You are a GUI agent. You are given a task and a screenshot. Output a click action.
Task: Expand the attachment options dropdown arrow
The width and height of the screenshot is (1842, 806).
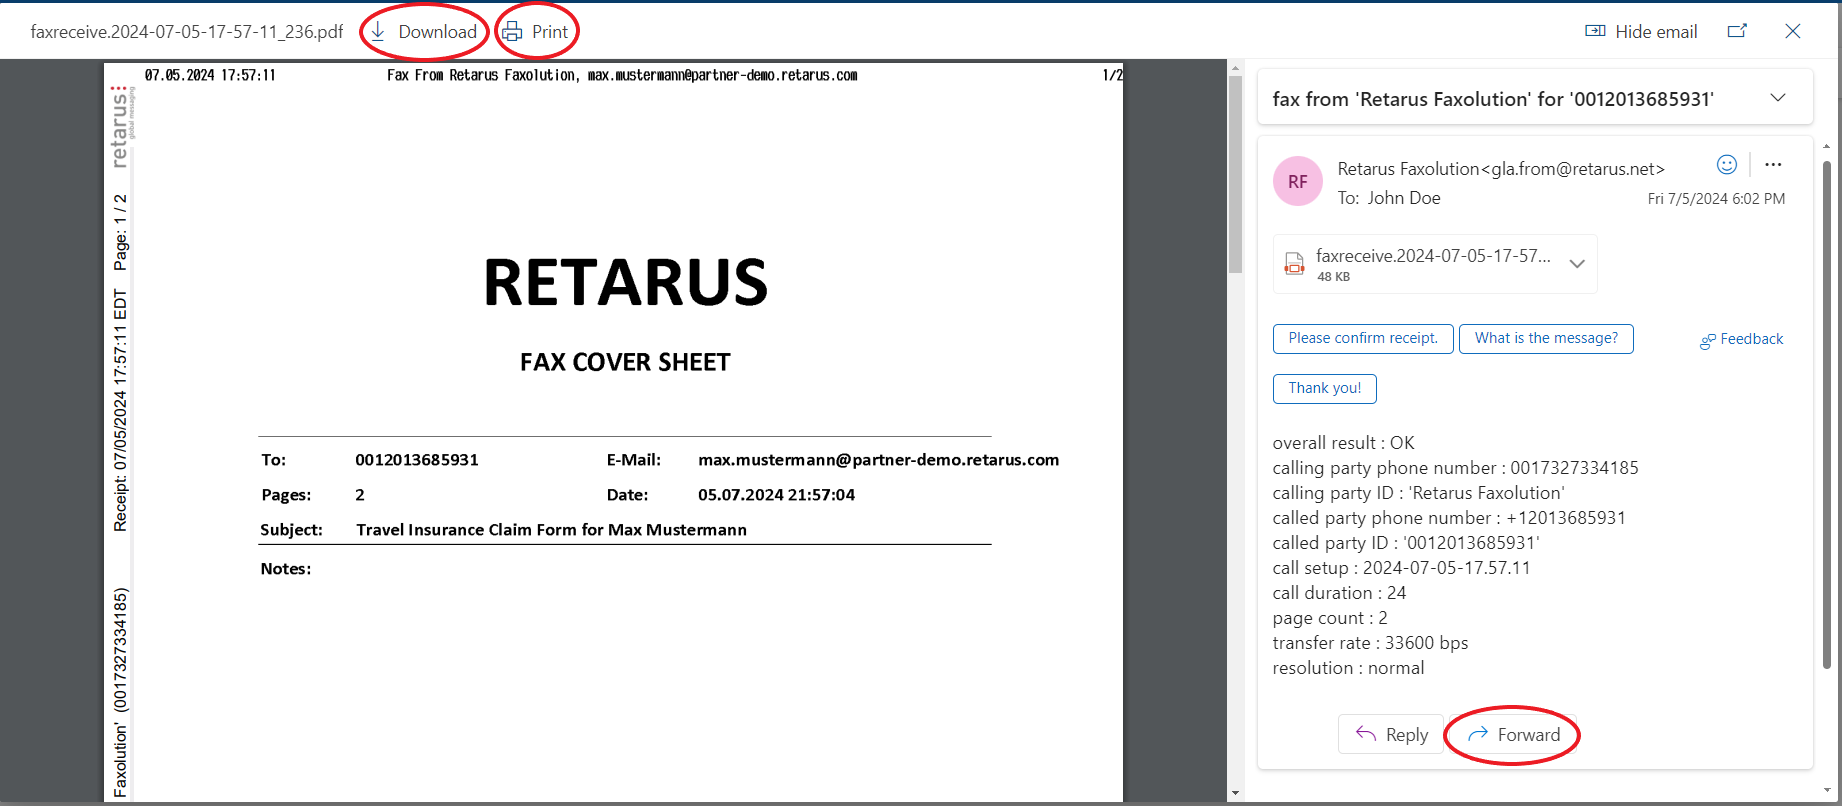click(1577, 264)
